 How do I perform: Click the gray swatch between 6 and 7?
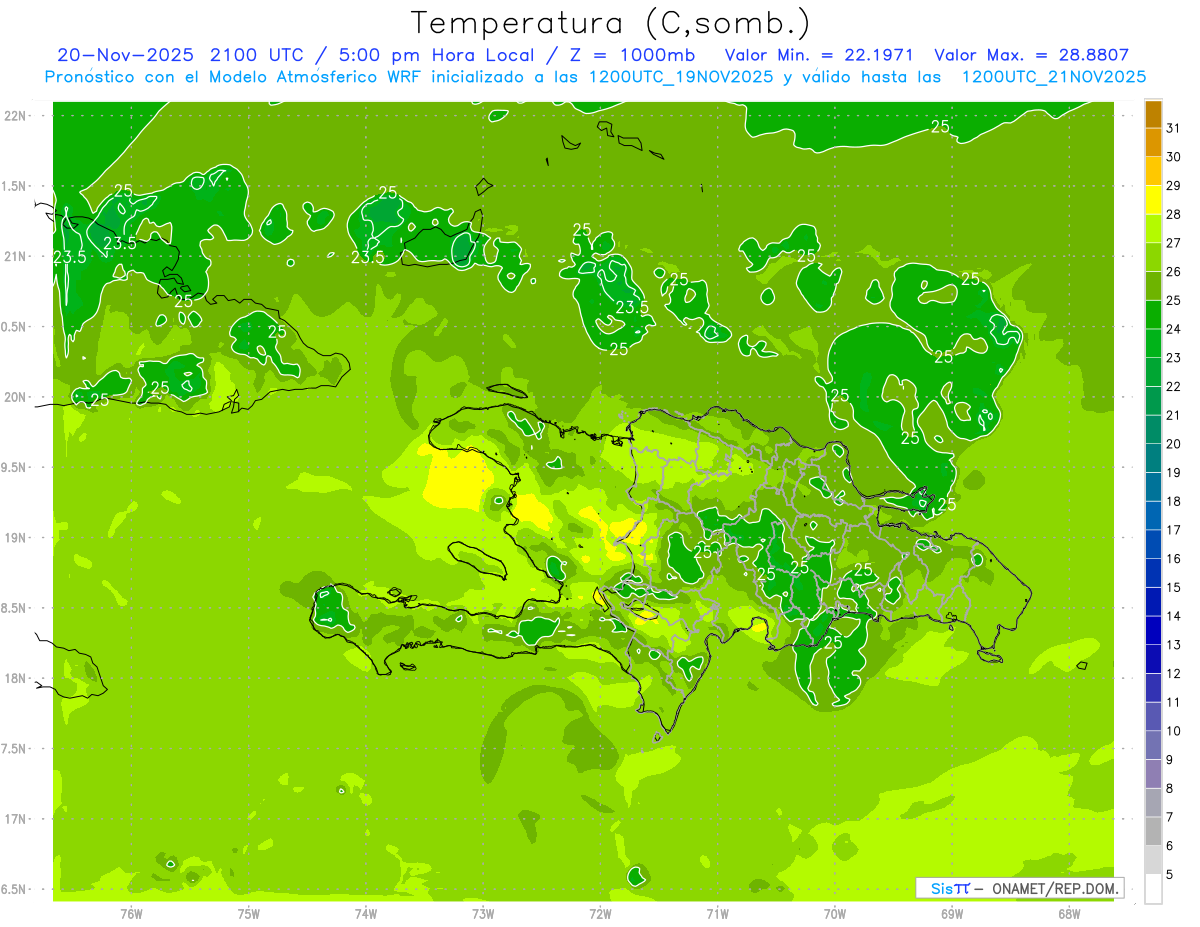click(x=1153, y=831)
